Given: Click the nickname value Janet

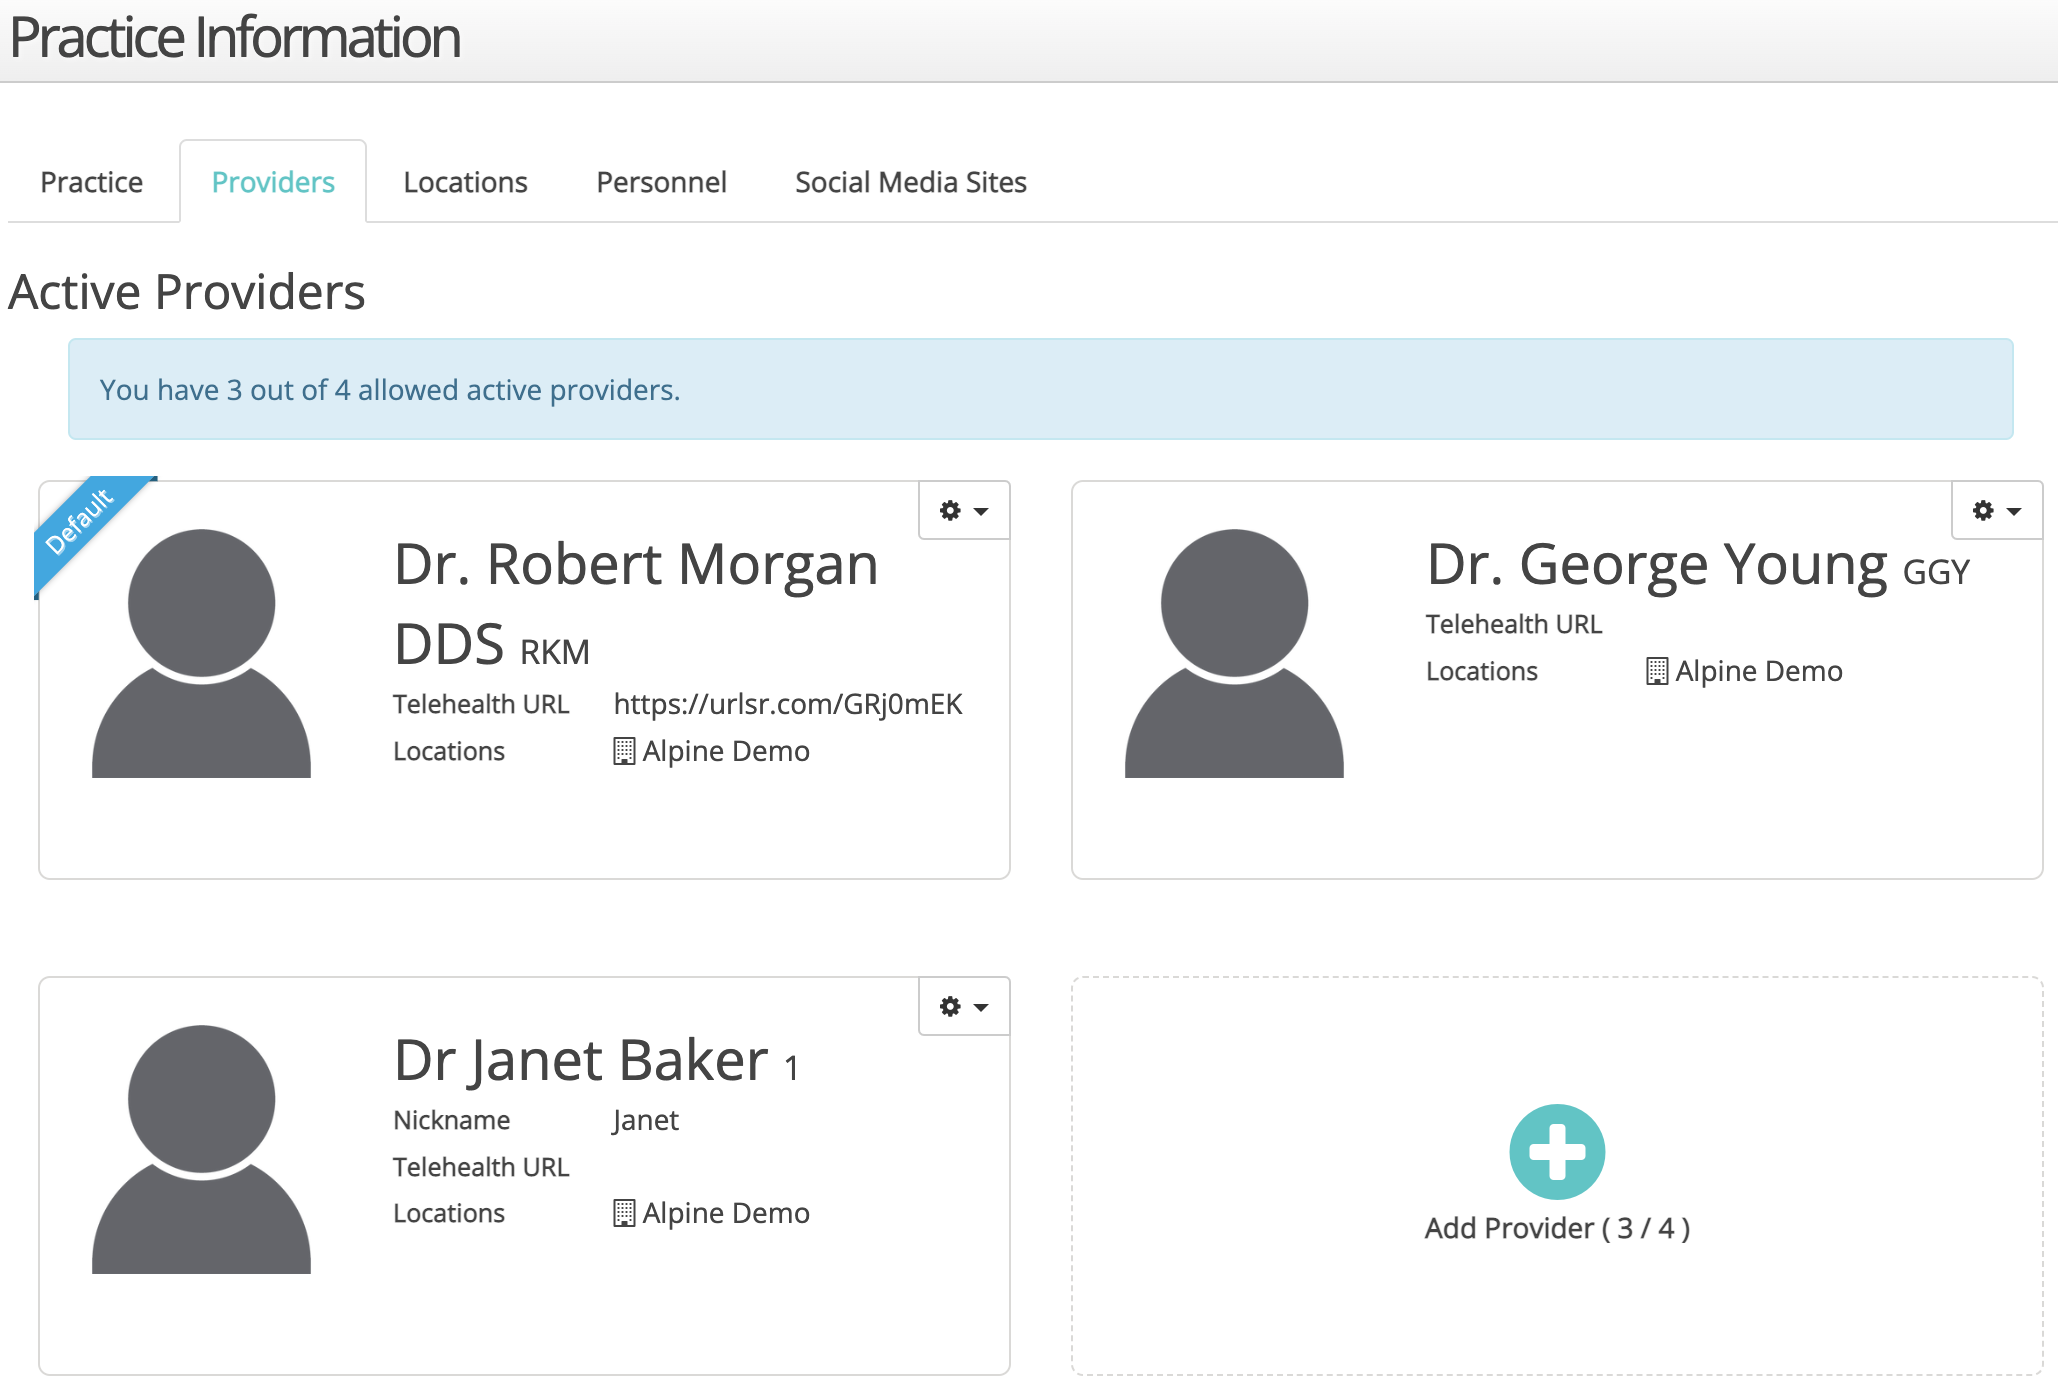Looking at the screenshot, I should click(x=645, y=1120).
